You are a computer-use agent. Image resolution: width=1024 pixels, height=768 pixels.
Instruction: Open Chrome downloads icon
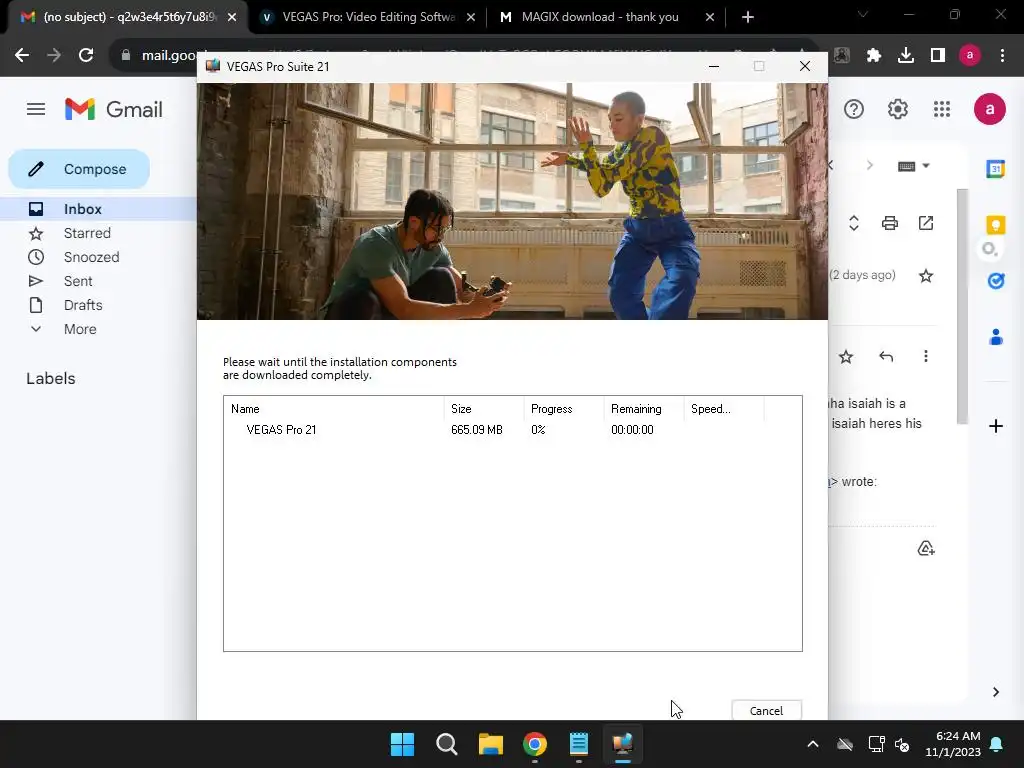(906, 56)
